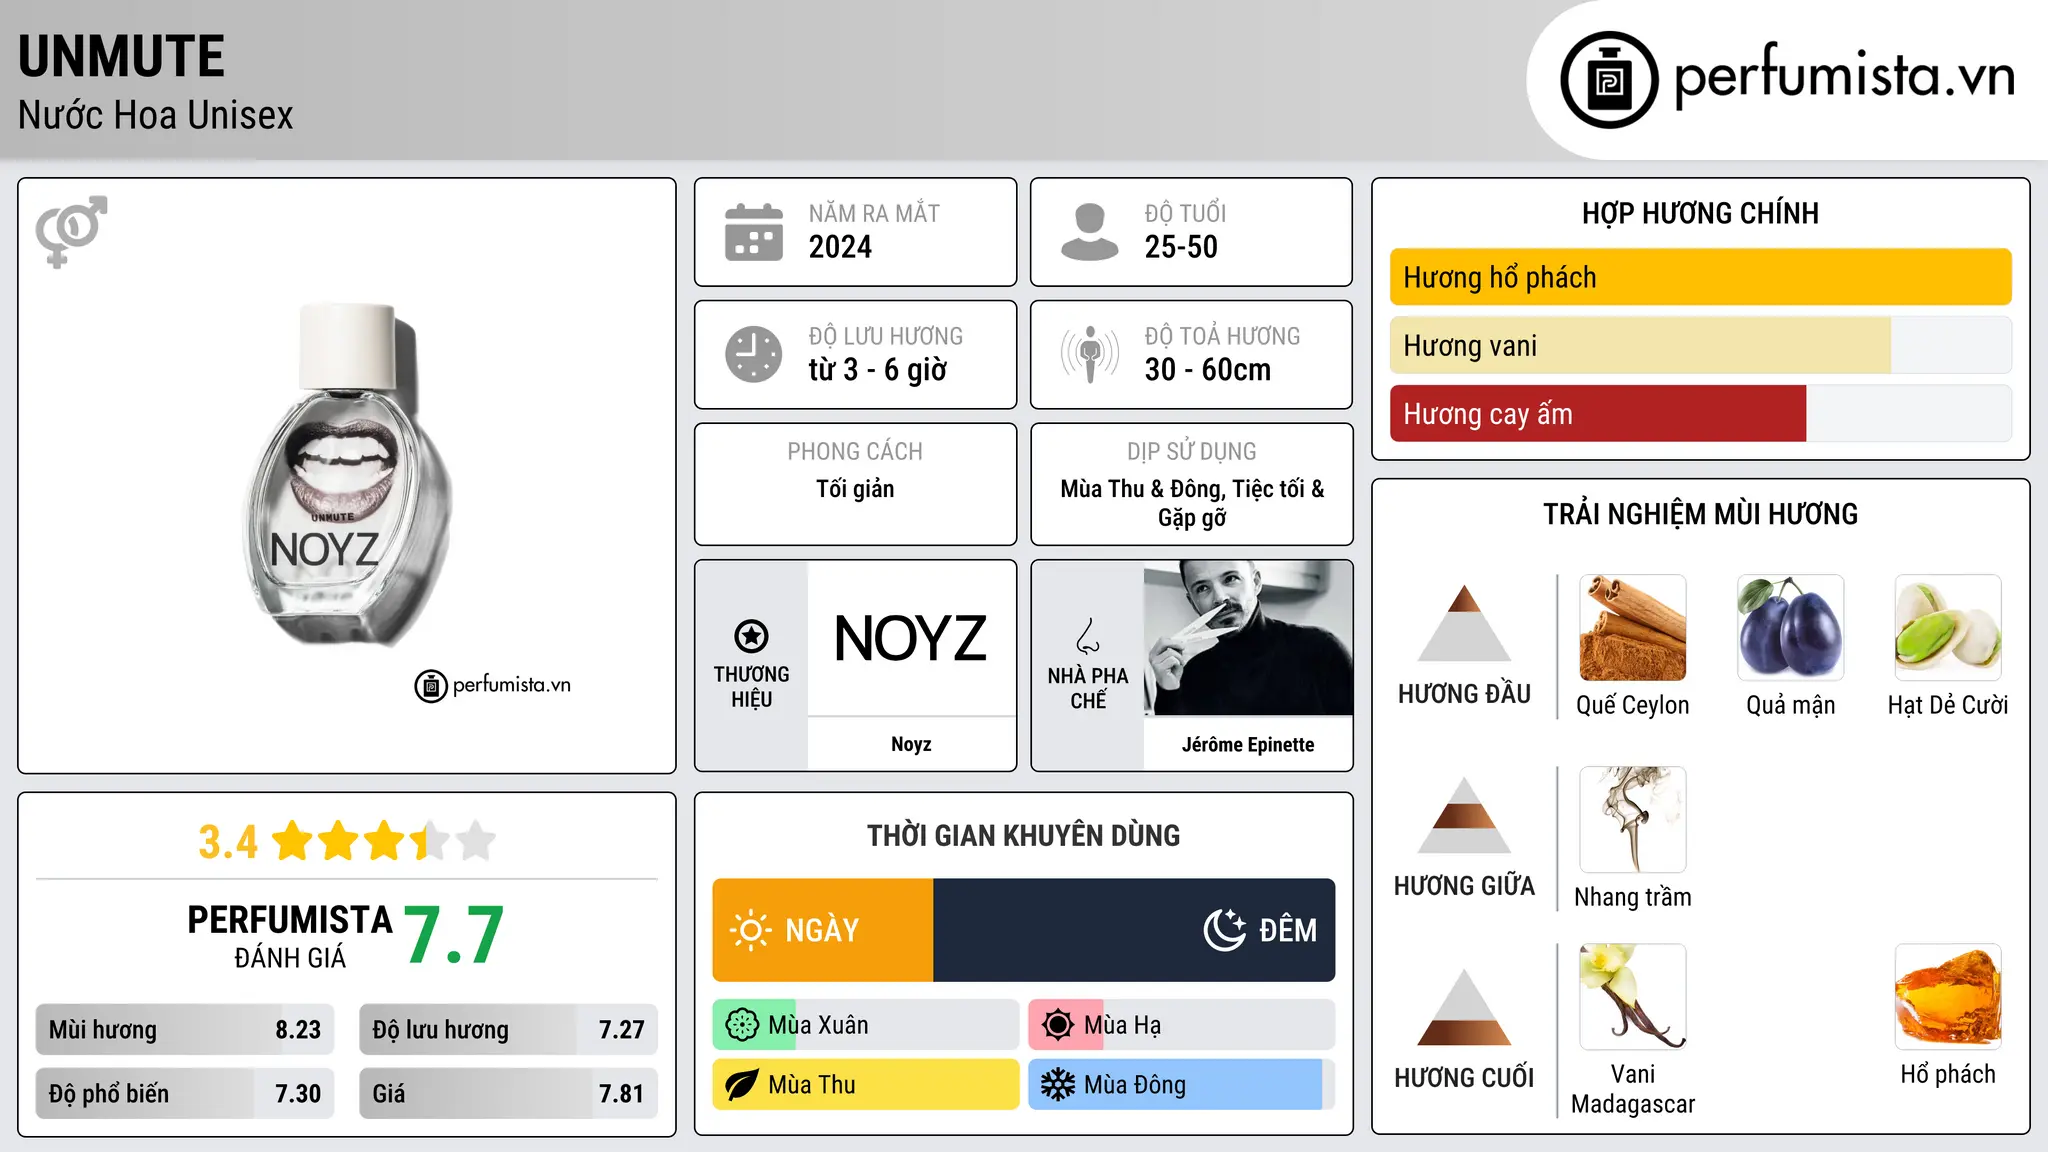The width and height of the screenshot is (2048, 1152).
Task: Click the Thời gian khuyên dùng heading
Action: pyautogui.click(x=1023, y=835)
